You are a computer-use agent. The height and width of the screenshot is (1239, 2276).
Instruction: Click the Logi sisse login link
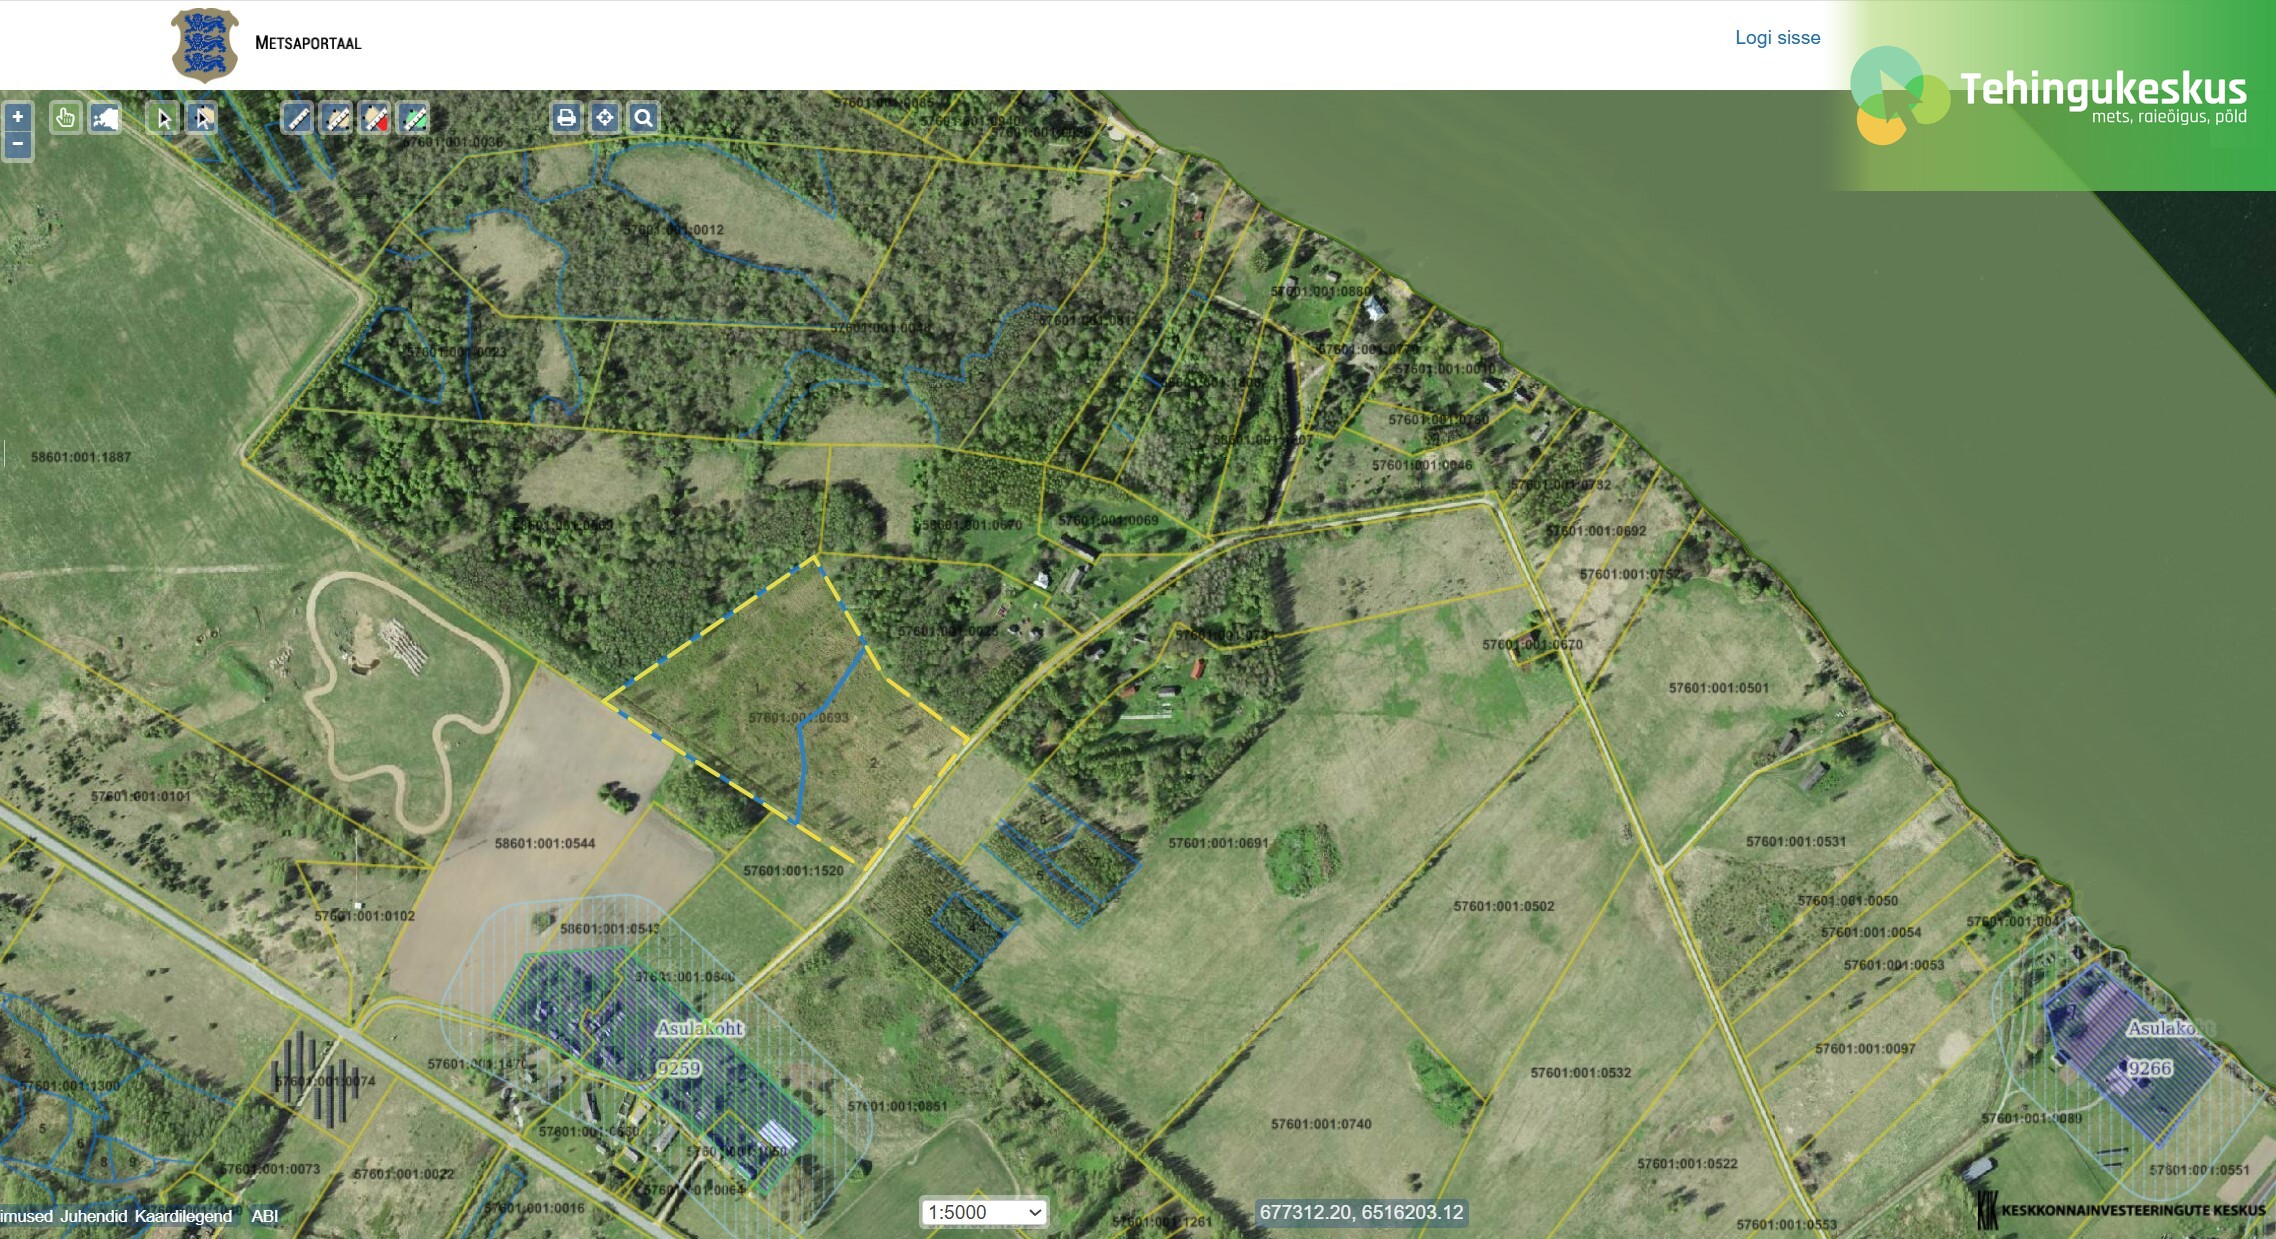pyautogui.click(x=1777, y=38)
